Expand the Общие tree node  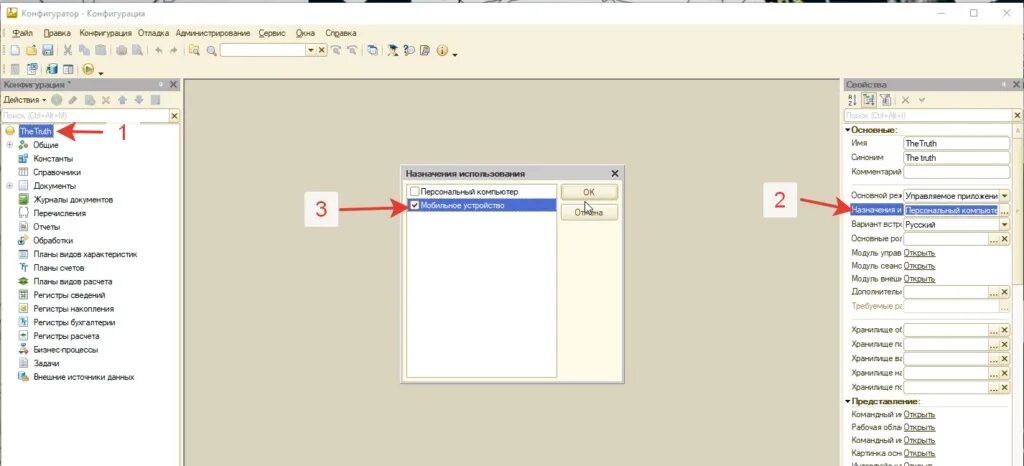[x=9, y=145]
